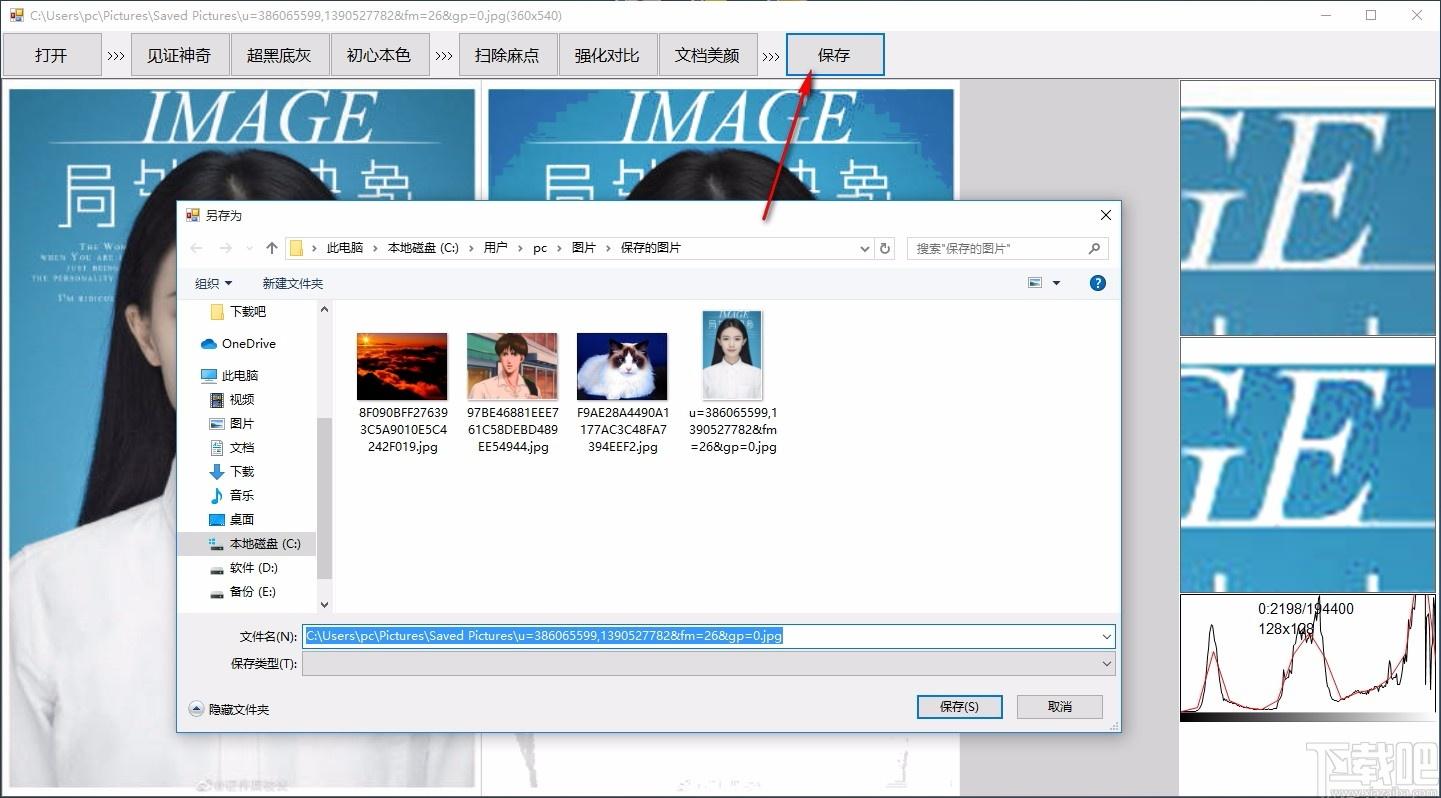This screenshot has height=798, width=1441.
Task: Change the view layout icon
Action: point(1035,283)
